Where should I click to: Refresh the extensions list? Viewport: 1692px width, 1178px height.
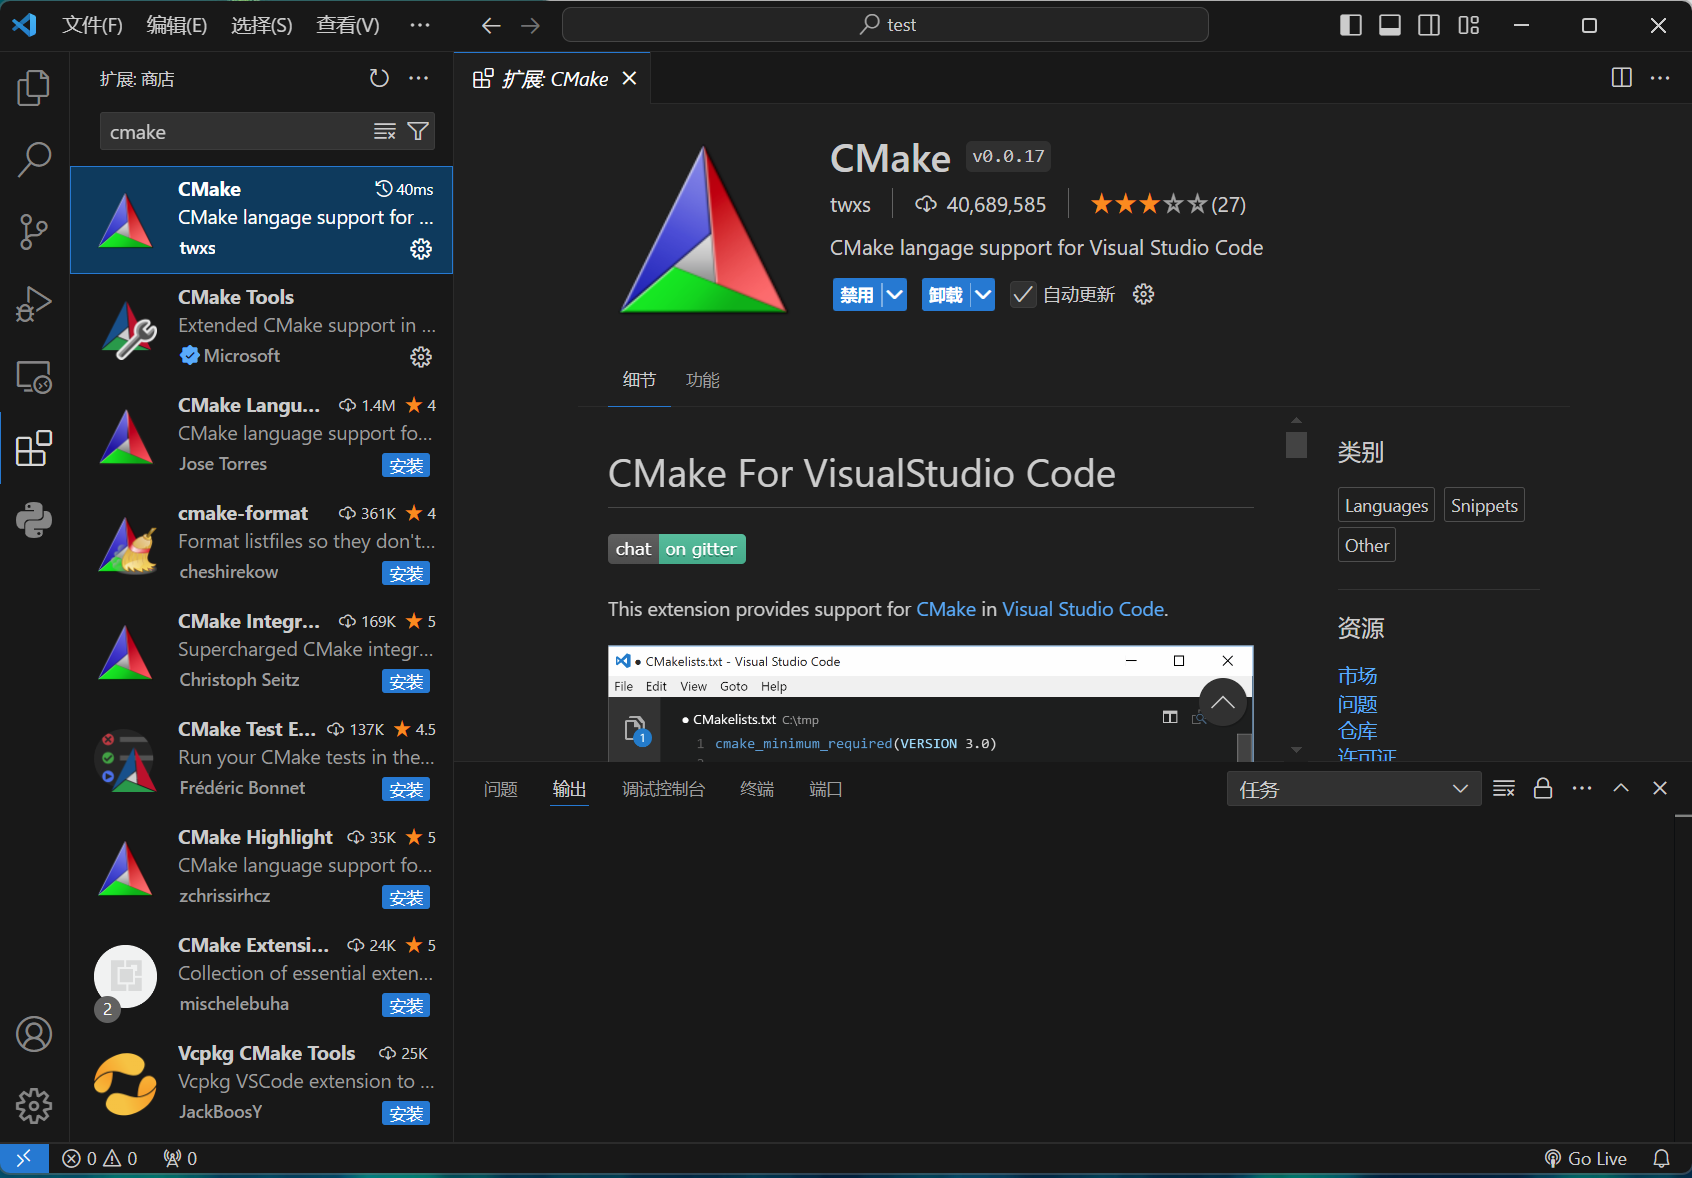[x=379, y=78]
